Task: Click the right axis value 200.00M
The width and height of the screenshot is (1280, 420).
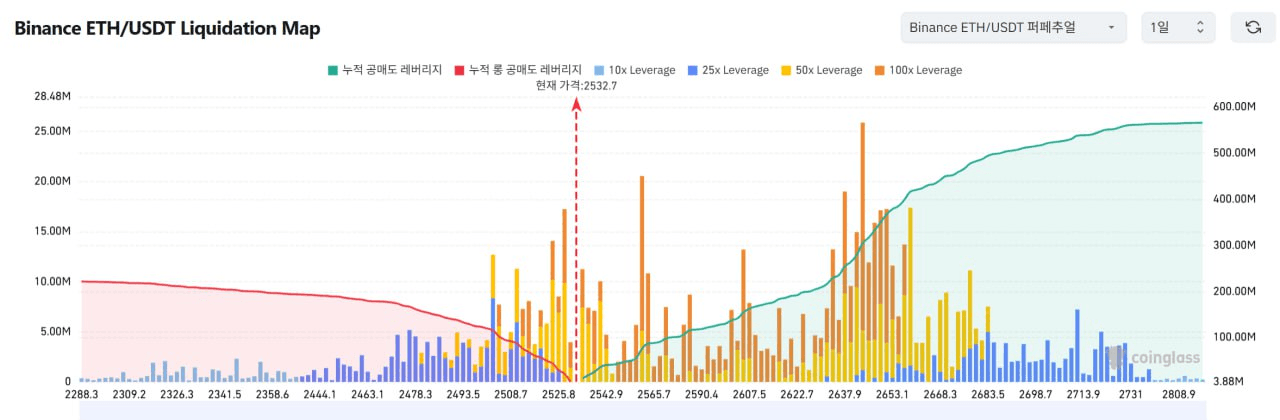Action: [1233, 291]
